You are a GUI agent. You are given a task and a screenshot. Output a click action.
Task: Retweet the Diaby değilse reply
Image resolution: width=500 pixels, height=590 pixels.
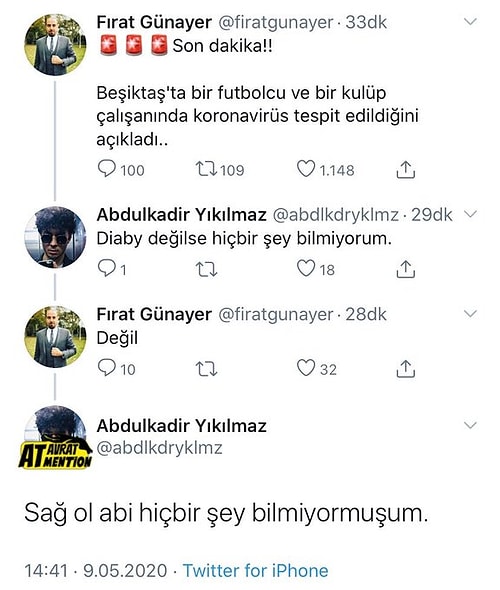click(206, 269)
